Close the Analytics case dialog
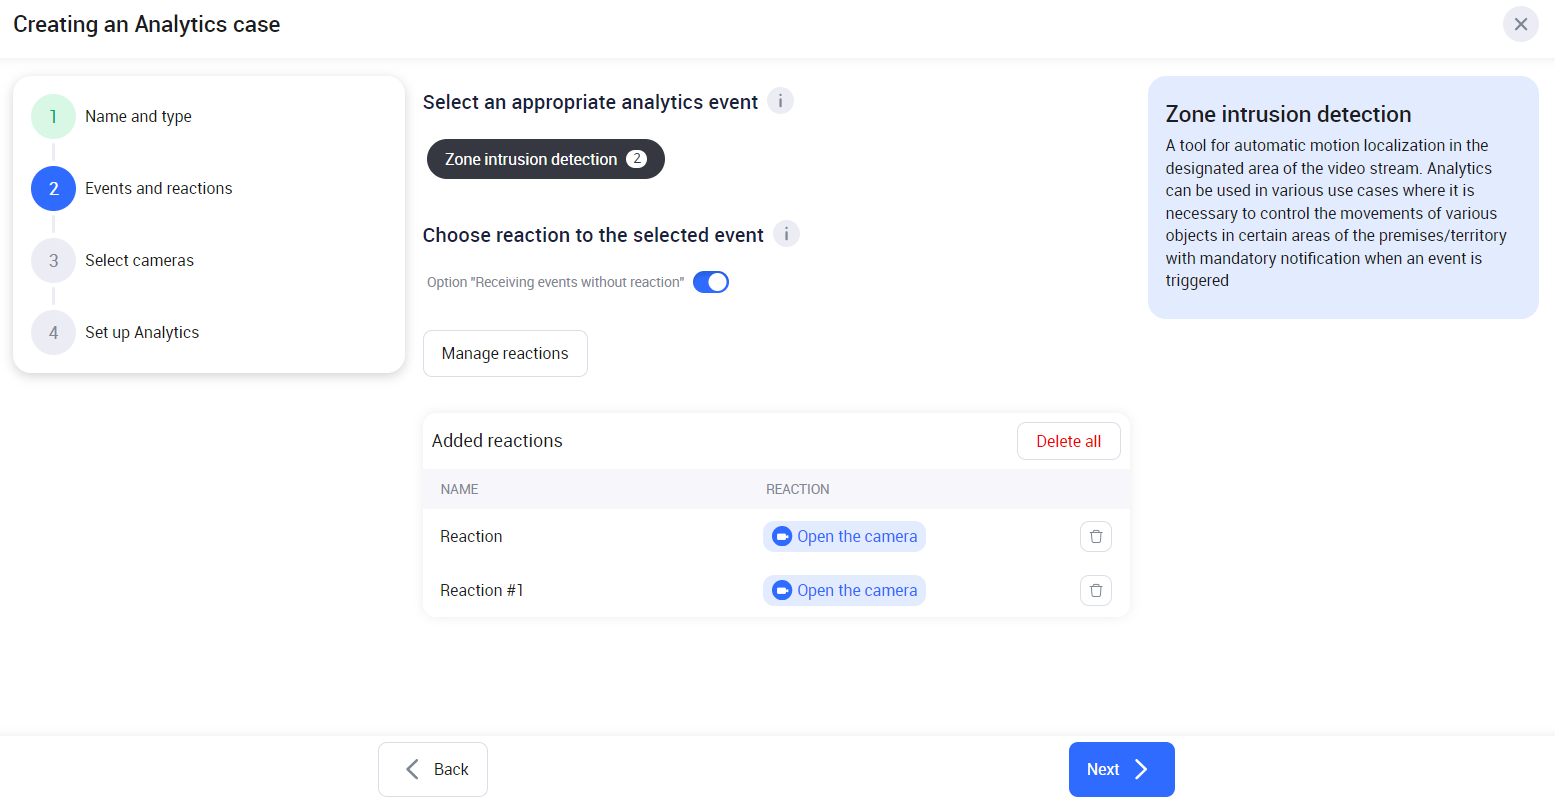The width and height of the screenshot is (1555, 800). click(x=1520, y=24)
